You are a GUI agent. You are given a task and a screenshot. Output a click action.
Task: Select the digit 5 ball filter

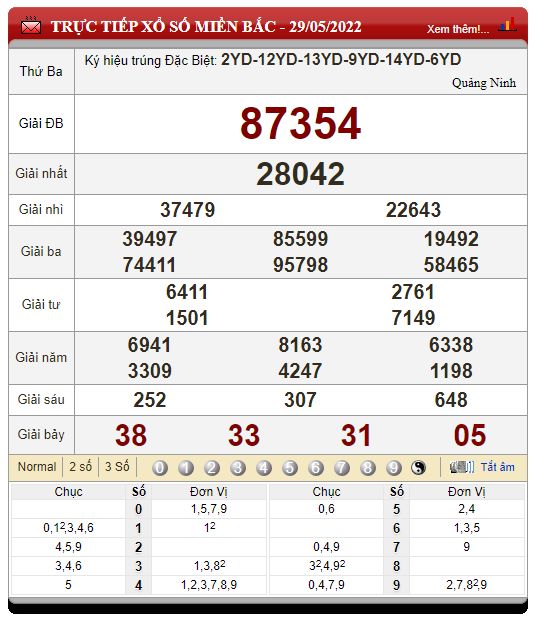(x=290, y=468)
